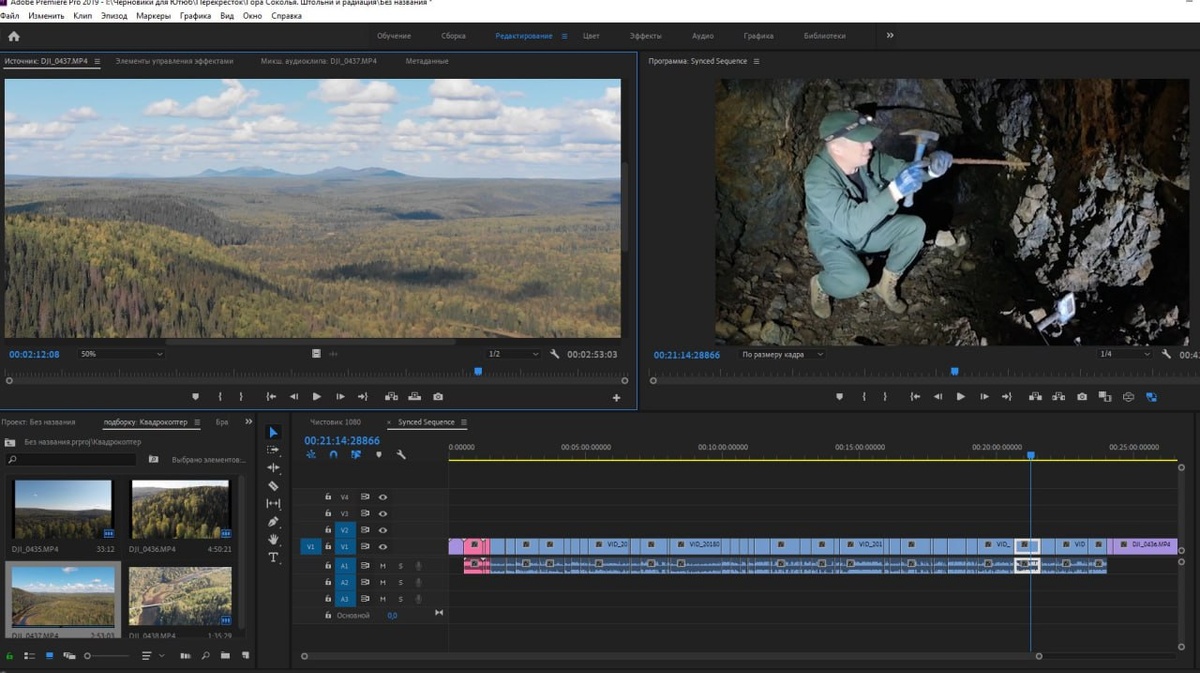1200x673 pixels.
Task: Select the Razor tool in tools panel
Action: coord(274,486)
